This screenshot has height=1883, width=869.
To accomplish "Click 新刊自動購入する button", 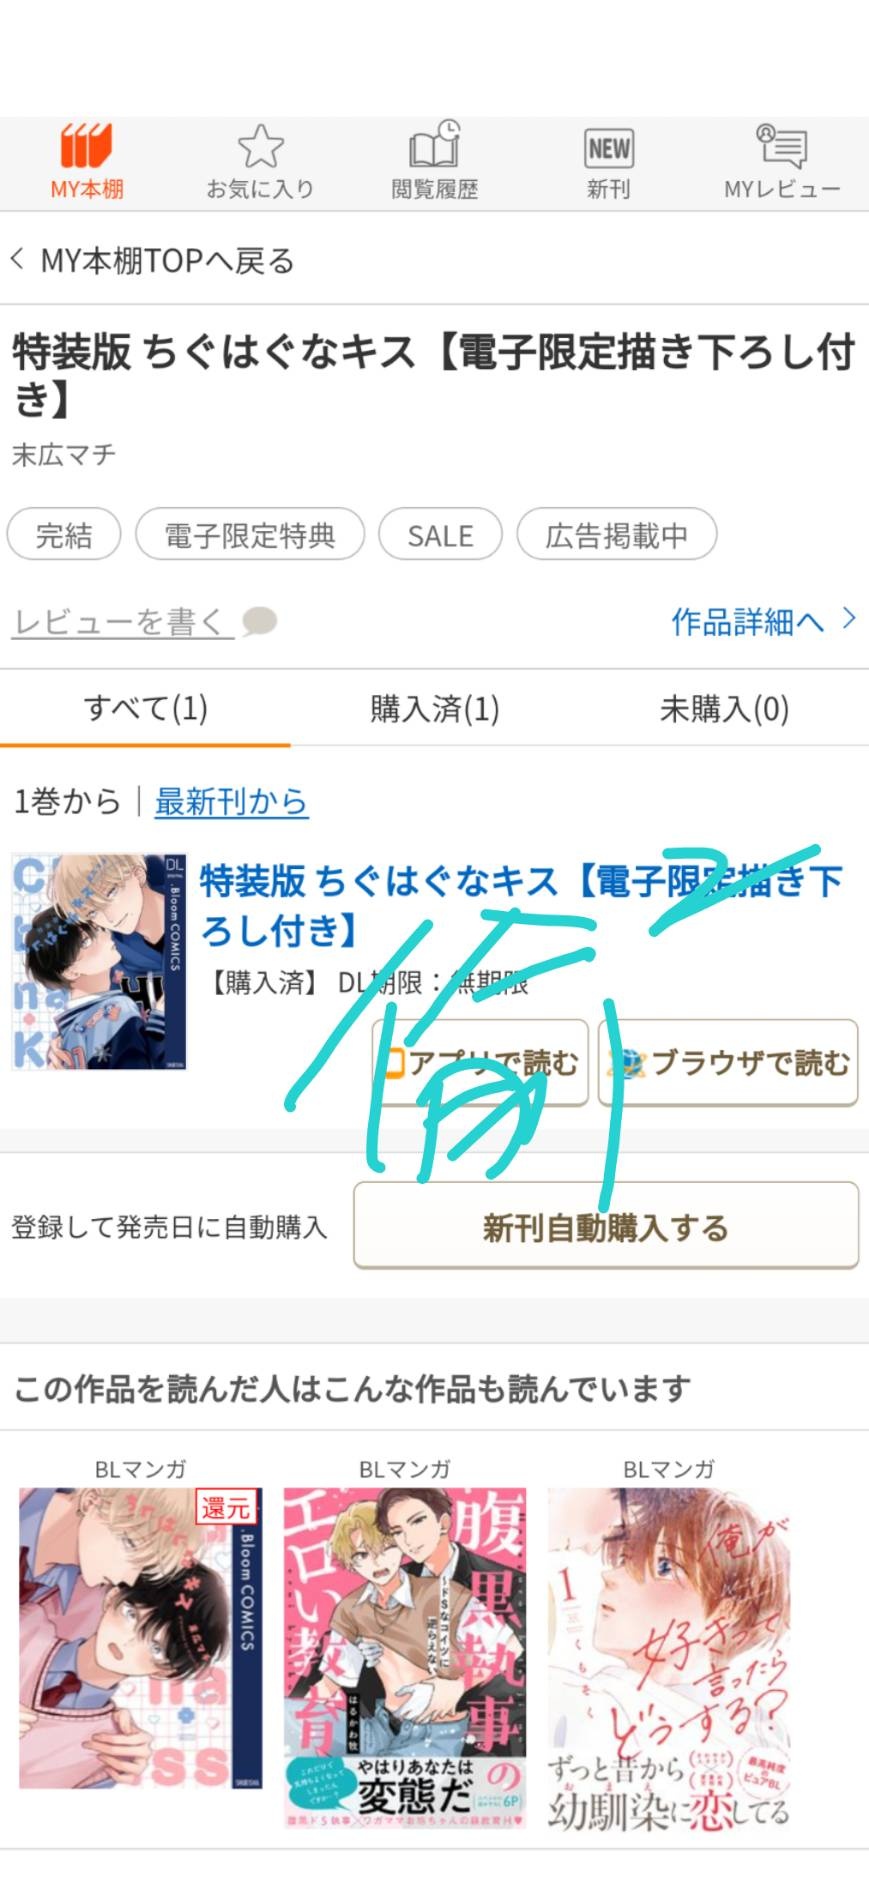I will pos(606,1226).
